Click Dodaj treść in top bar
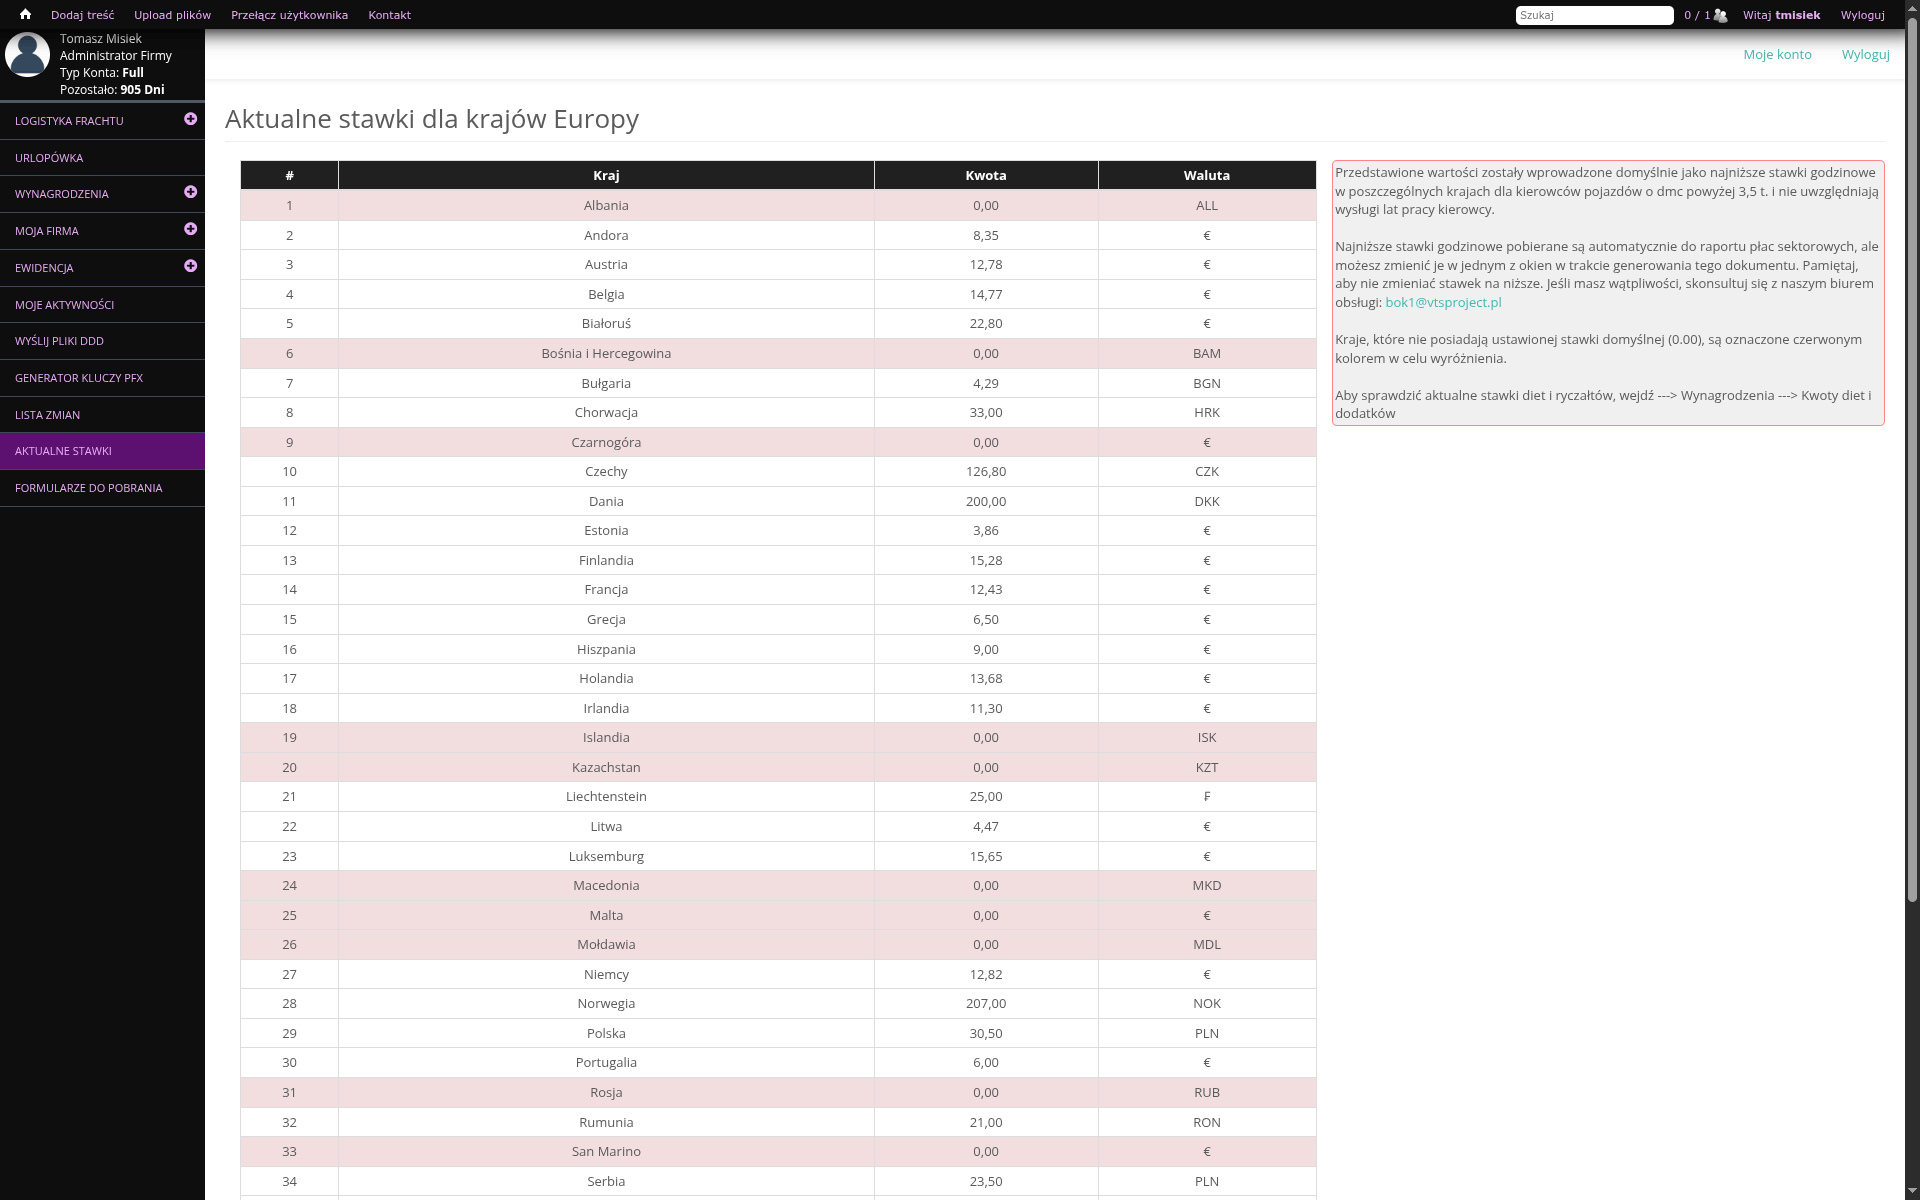This screenshot has width=1920, height=1200. point(82,15)
